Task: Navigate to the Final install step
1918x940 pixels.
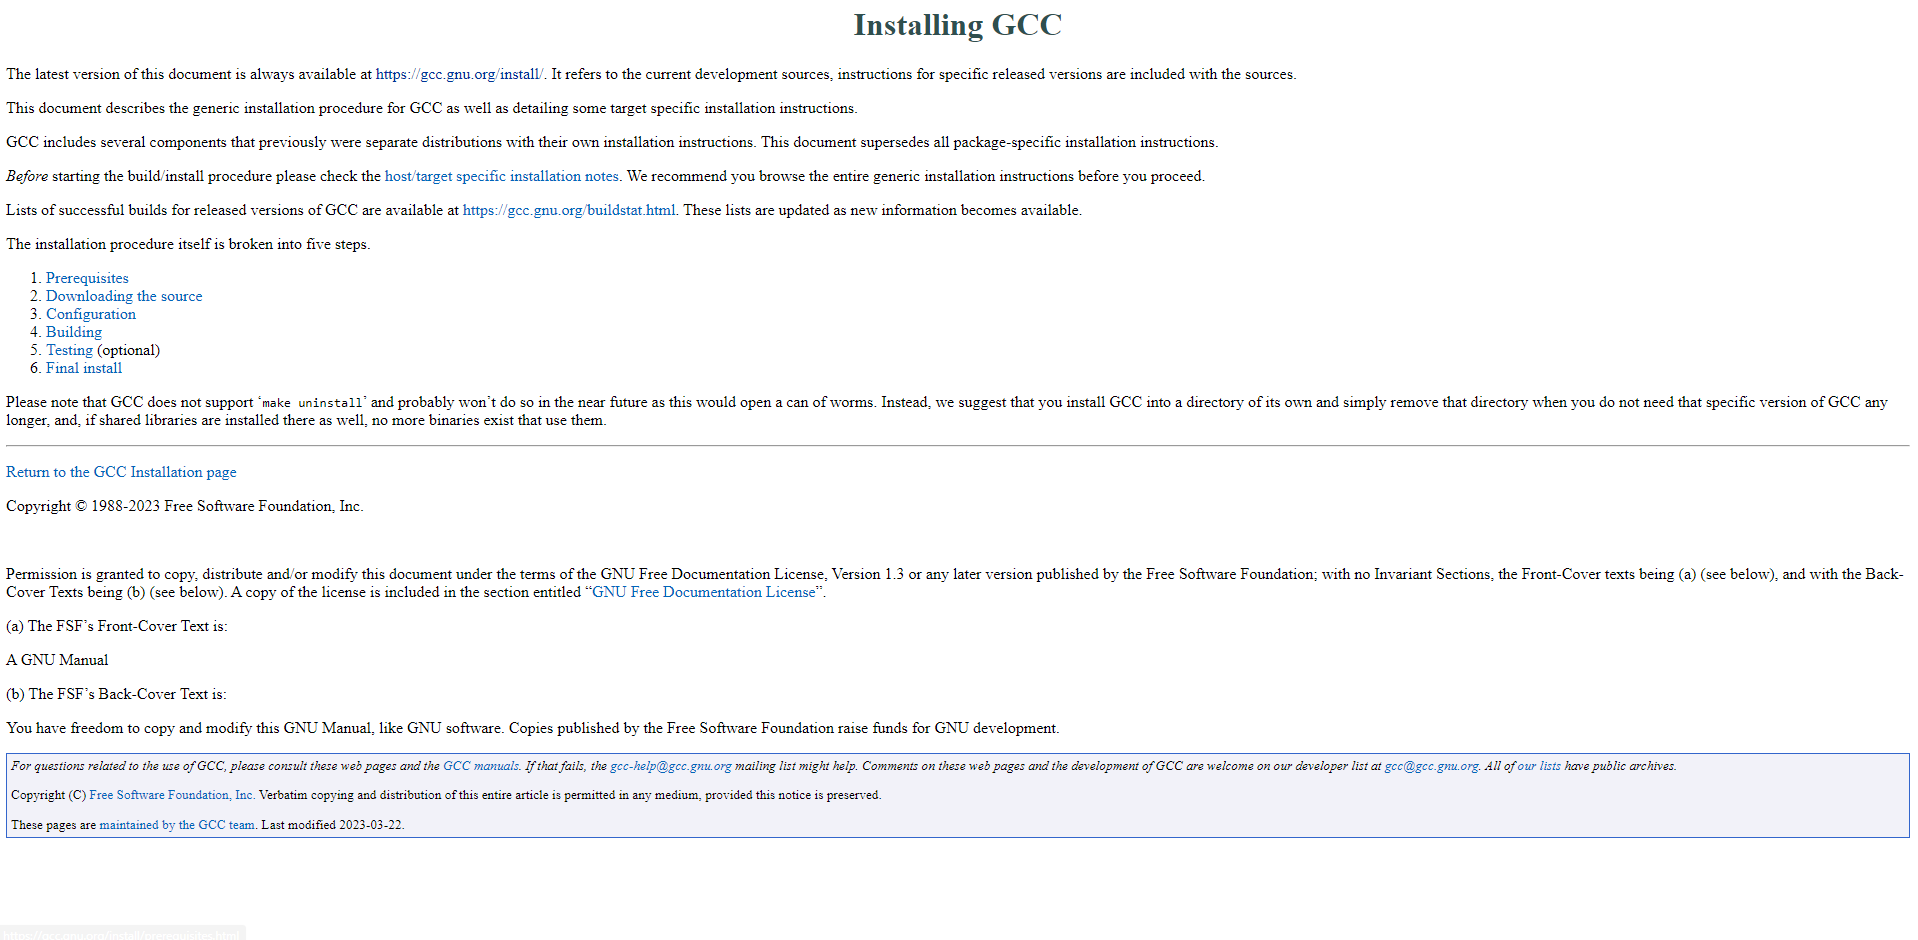Action: [84, 368]
